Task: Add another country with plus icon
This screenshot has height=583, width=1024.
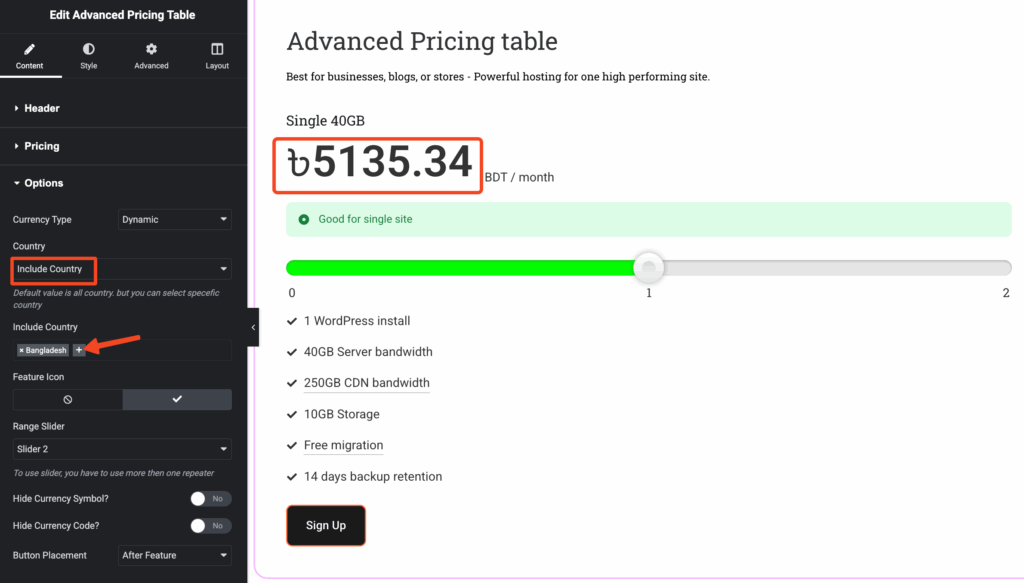Action: [79, 350]
